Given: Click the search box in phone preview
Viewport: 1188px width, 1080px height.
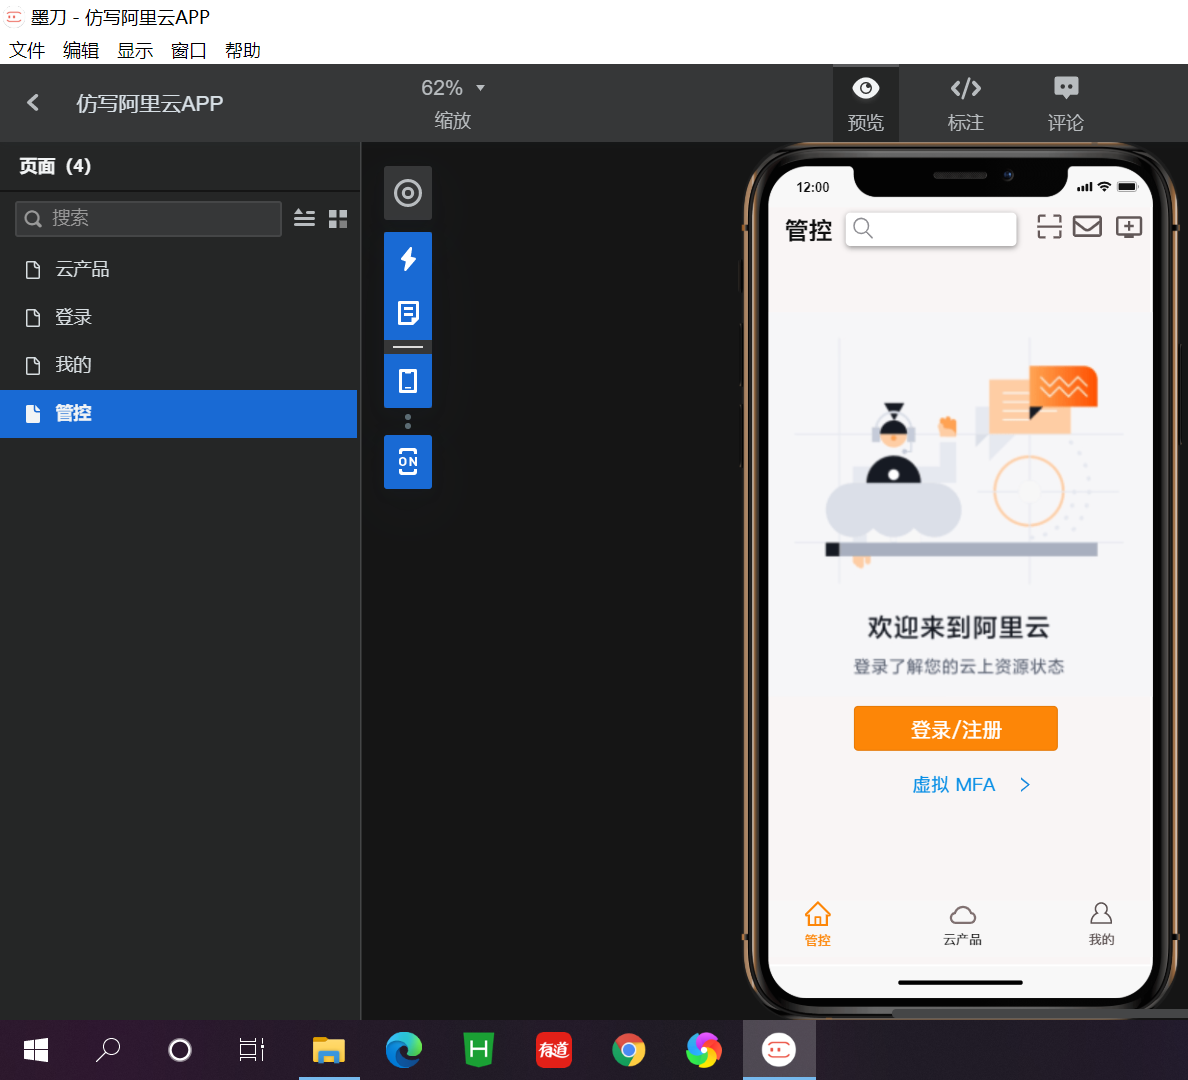Looking at the screenshot, I should point(930,229).
